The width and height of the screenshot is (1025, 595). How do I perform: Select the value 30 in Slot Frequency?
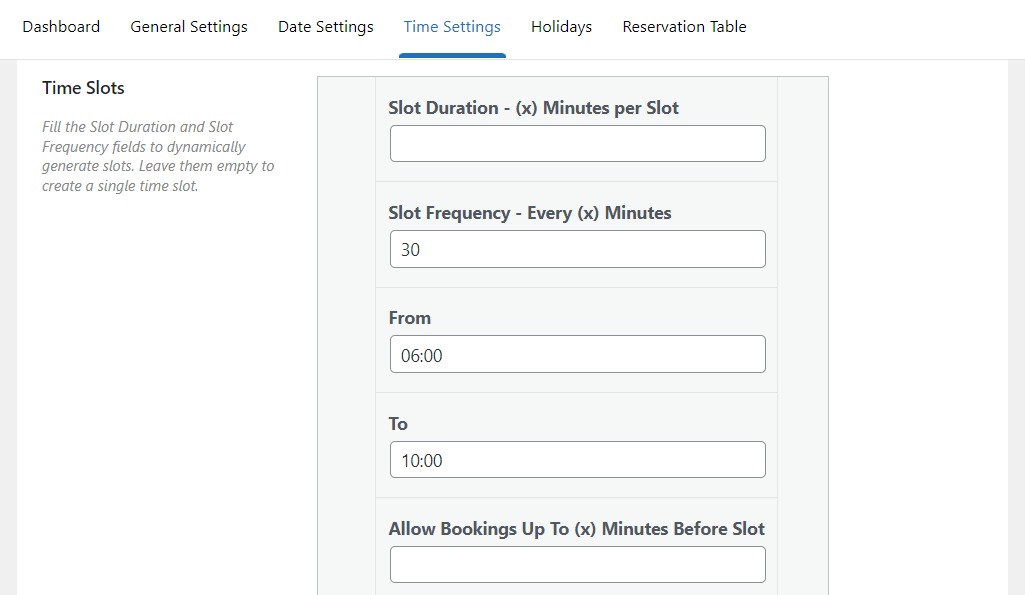407,249
